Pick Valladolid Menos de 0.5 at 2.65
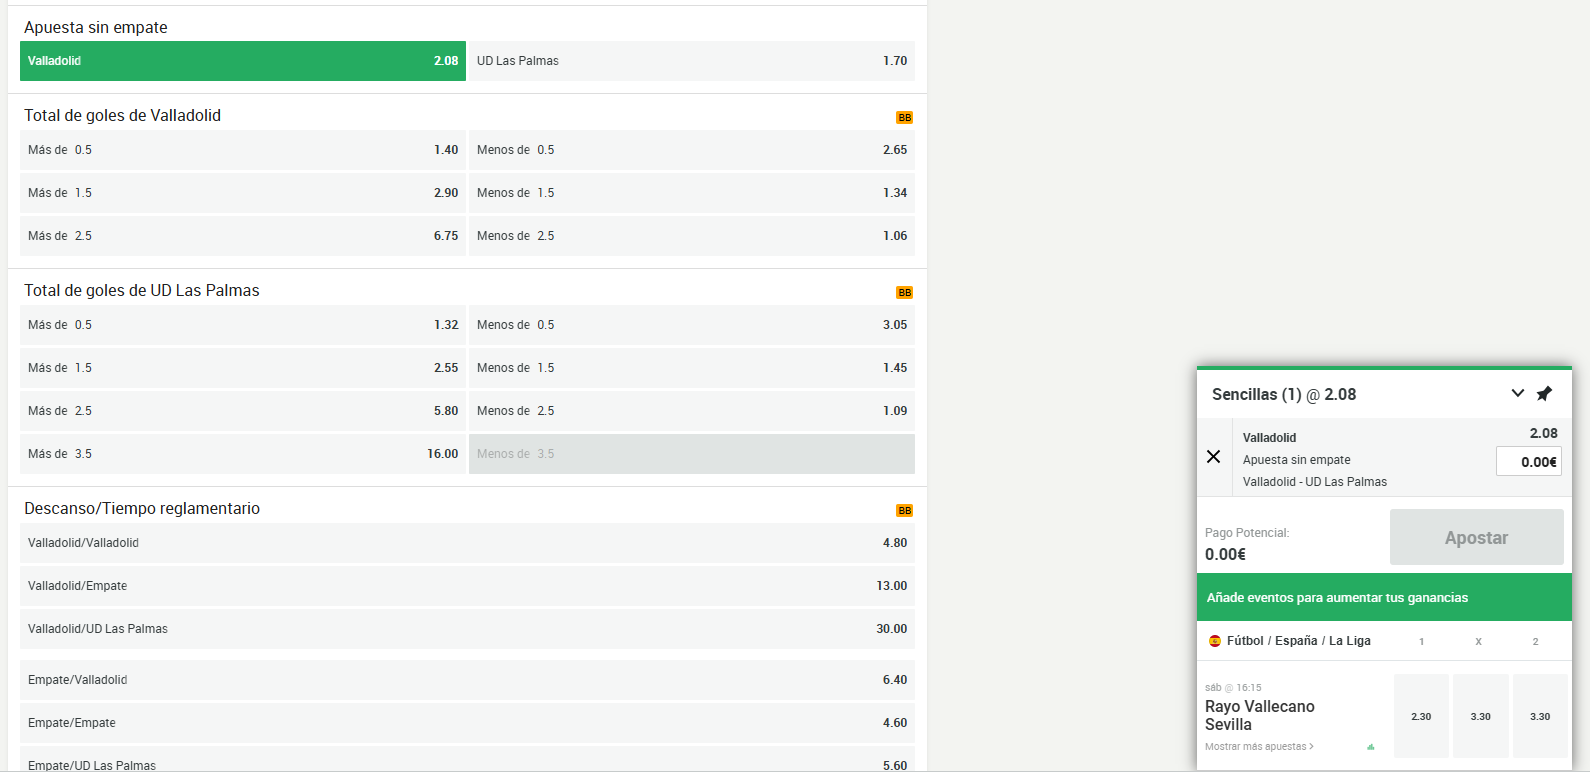 click(x=692, y=150)
